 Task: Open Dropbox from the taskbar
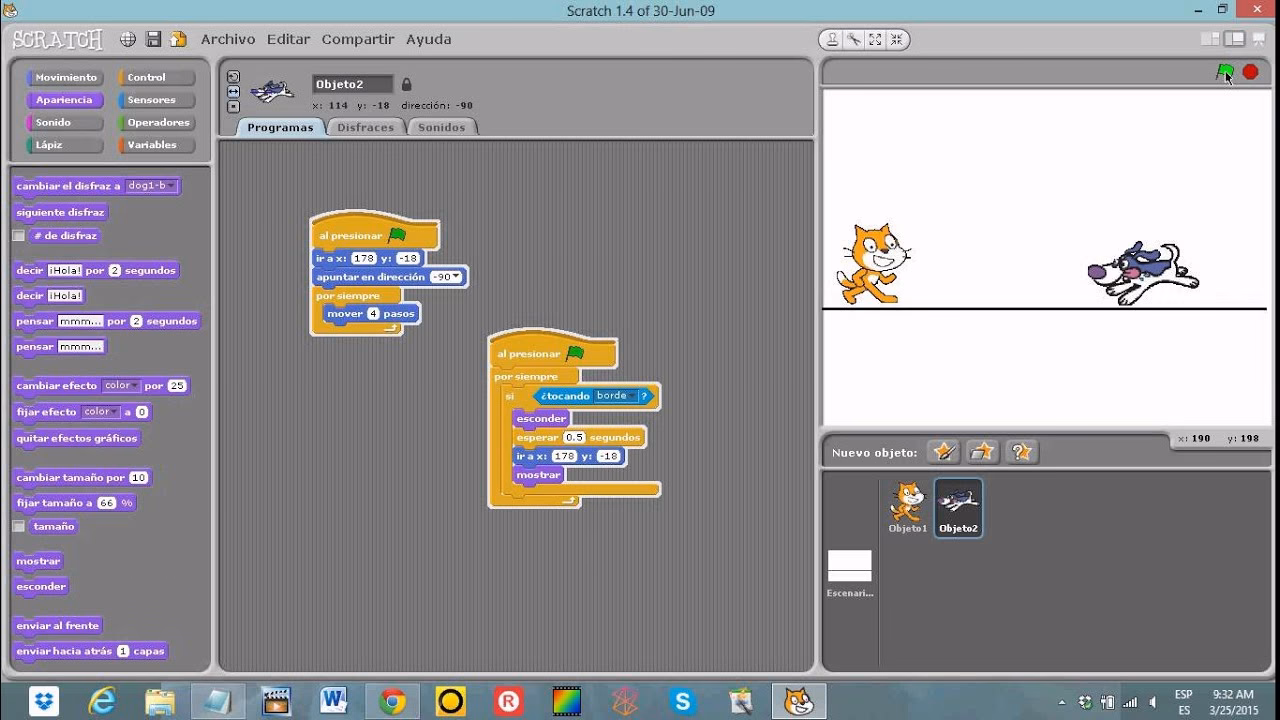point(43,701)
